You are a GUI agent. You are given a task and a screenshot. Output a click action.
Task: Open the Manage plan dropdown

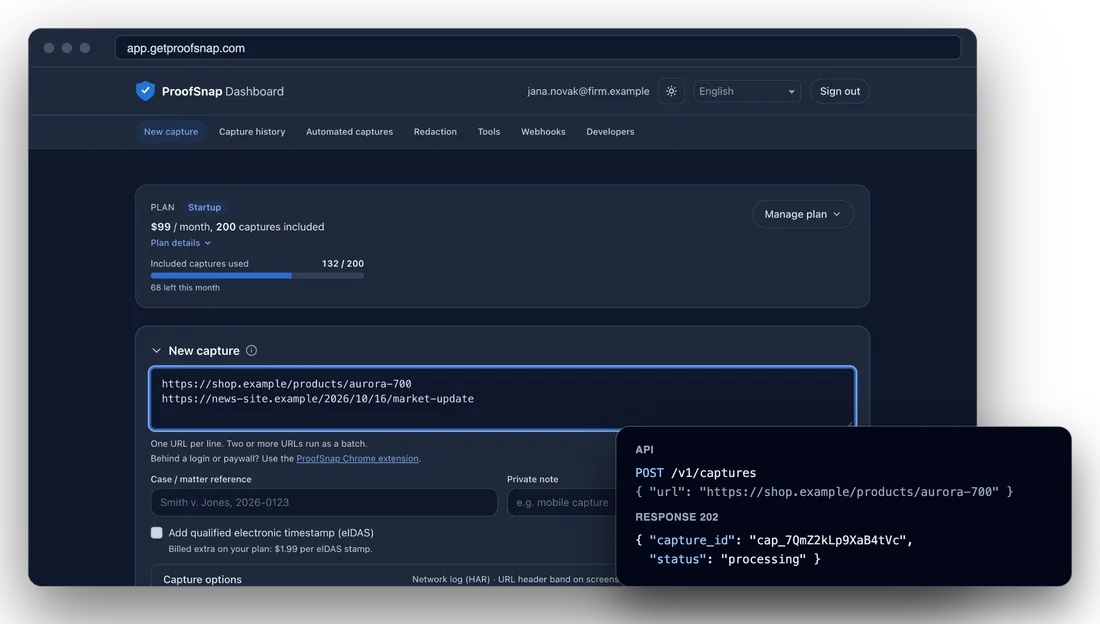point(803,214)
